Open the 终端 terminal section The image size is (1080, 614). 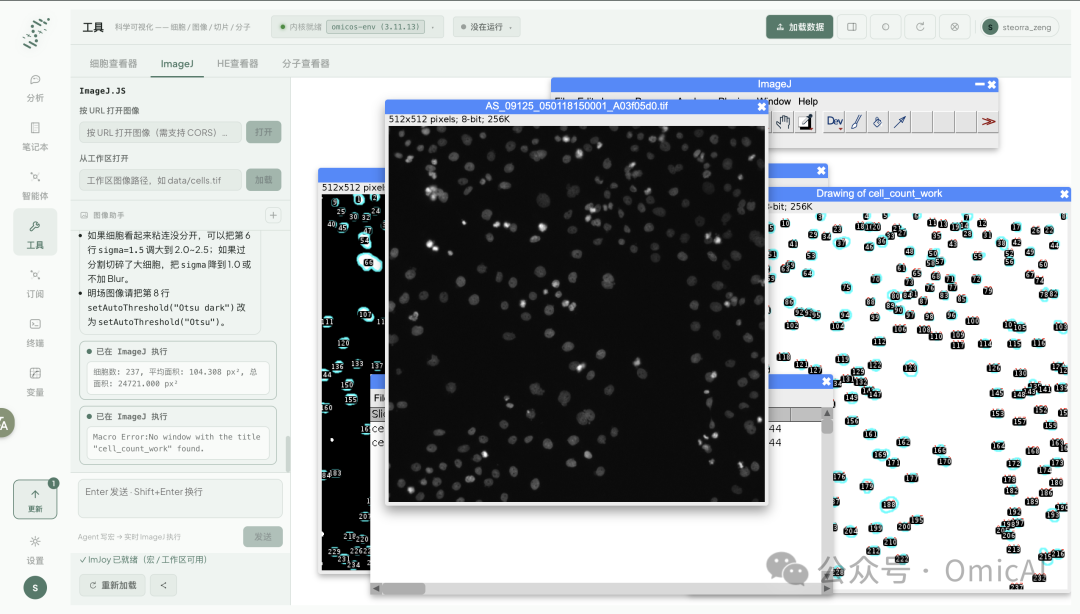click(35, 332)
